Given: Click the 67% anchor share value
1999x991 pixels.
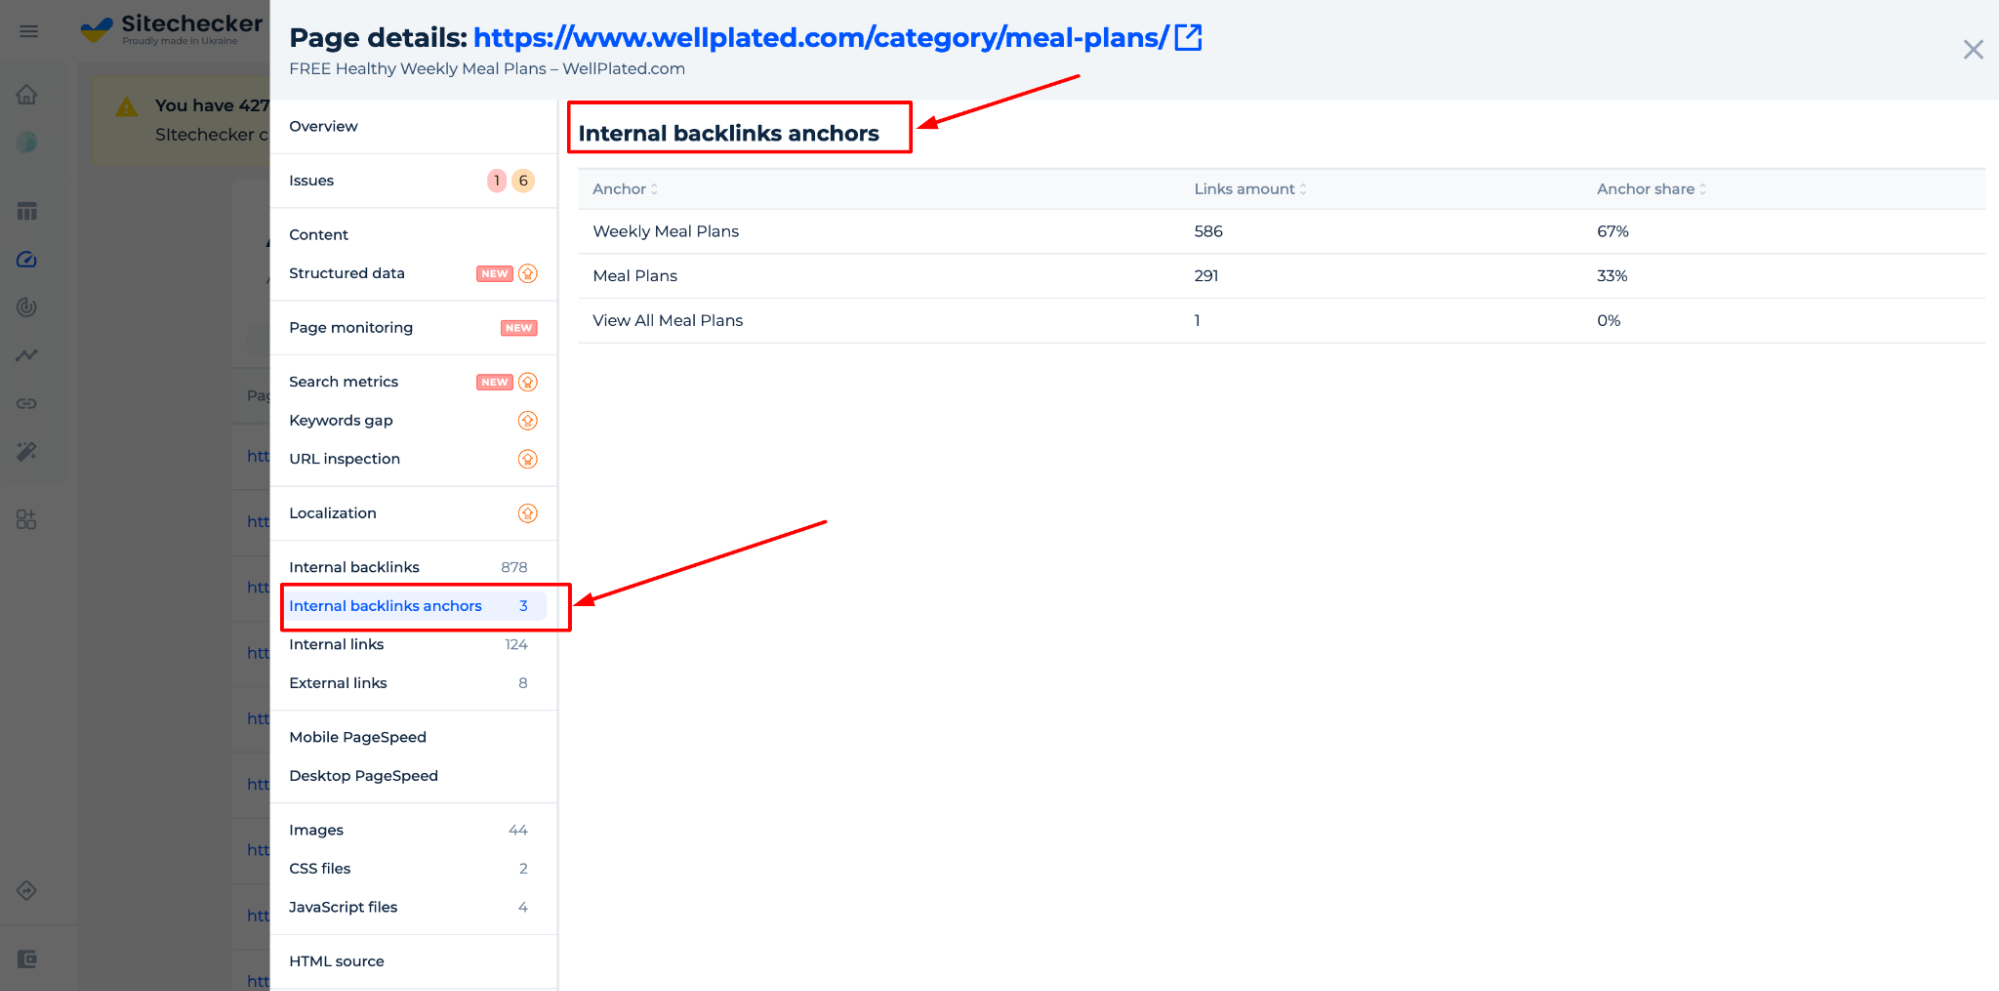Looking at the screenshot, I should click(x=1612, y=231).
